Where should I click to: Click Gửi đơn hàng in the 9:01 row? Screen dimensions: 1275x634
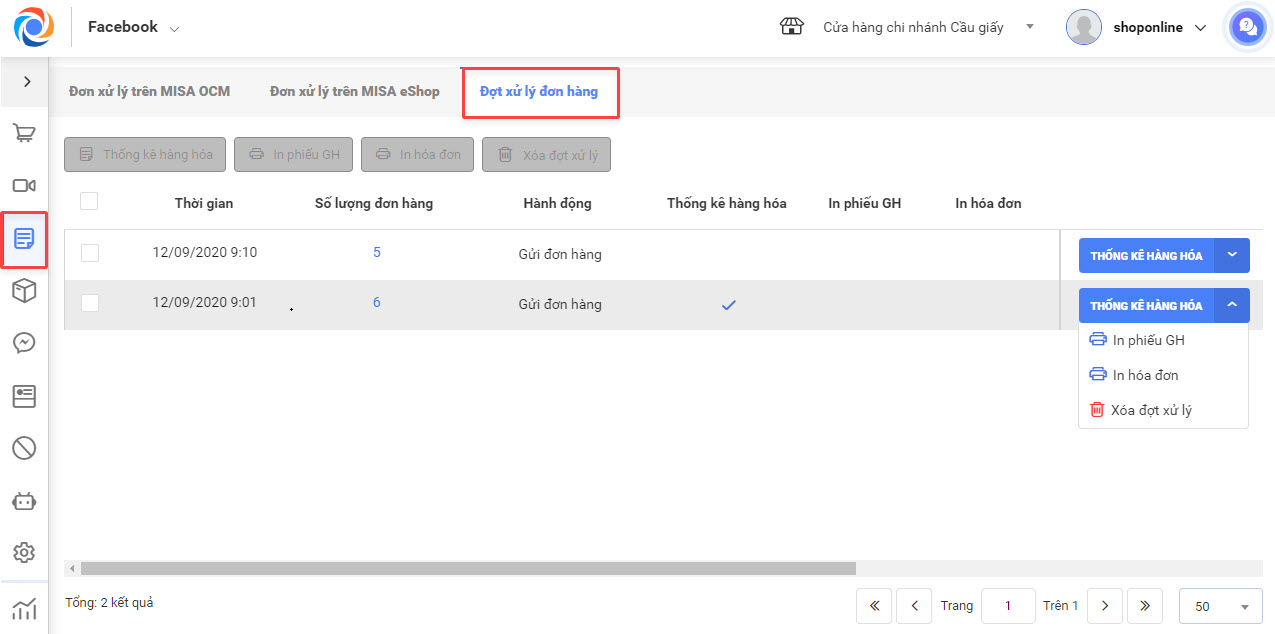point(560,304)
